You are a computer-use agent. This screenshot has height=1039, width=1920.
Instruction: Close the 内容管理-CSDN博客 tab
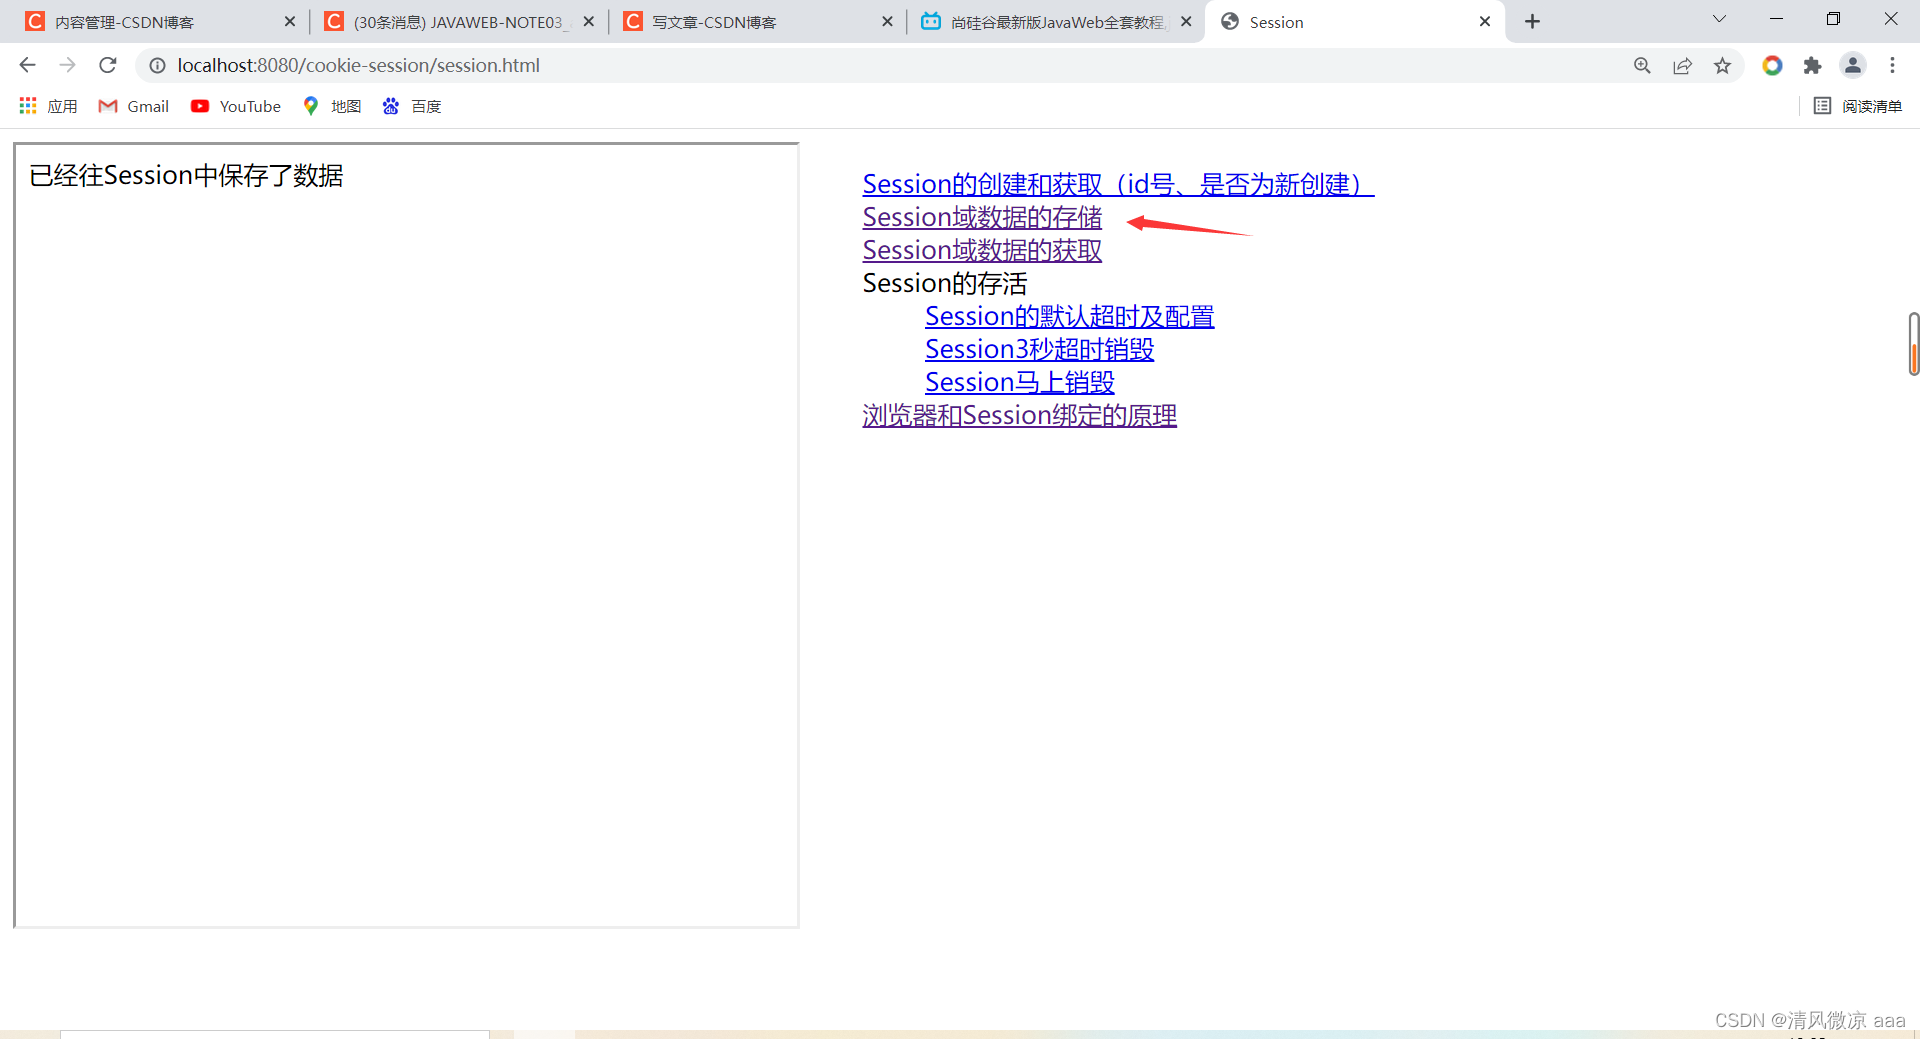click(x=290, y=21)
